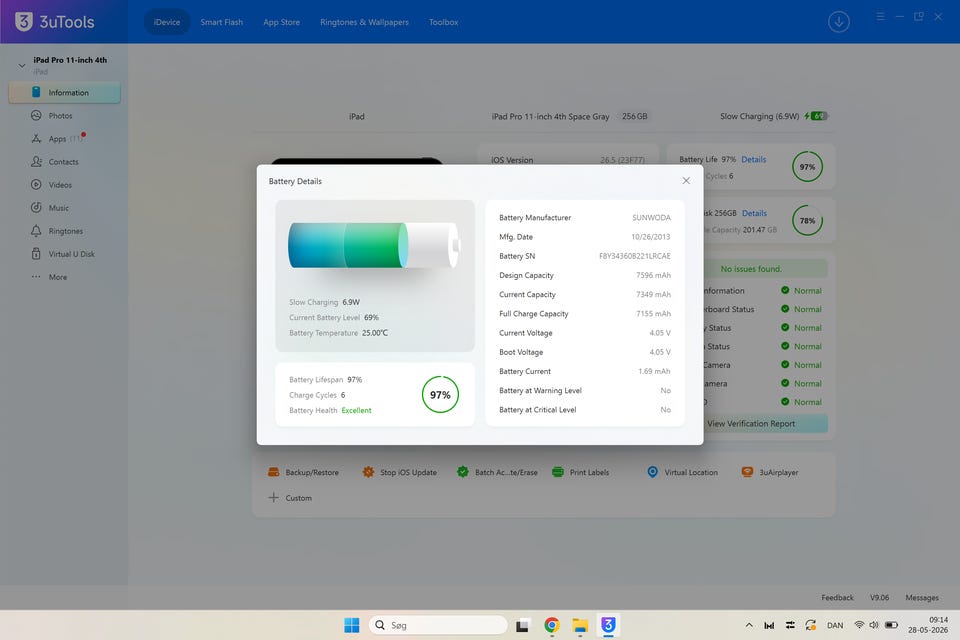Open the Ringtones & Wallpapers tab
Image resolution: width=960 pixels, height=640 pixels.
click(x=364, y=22)
